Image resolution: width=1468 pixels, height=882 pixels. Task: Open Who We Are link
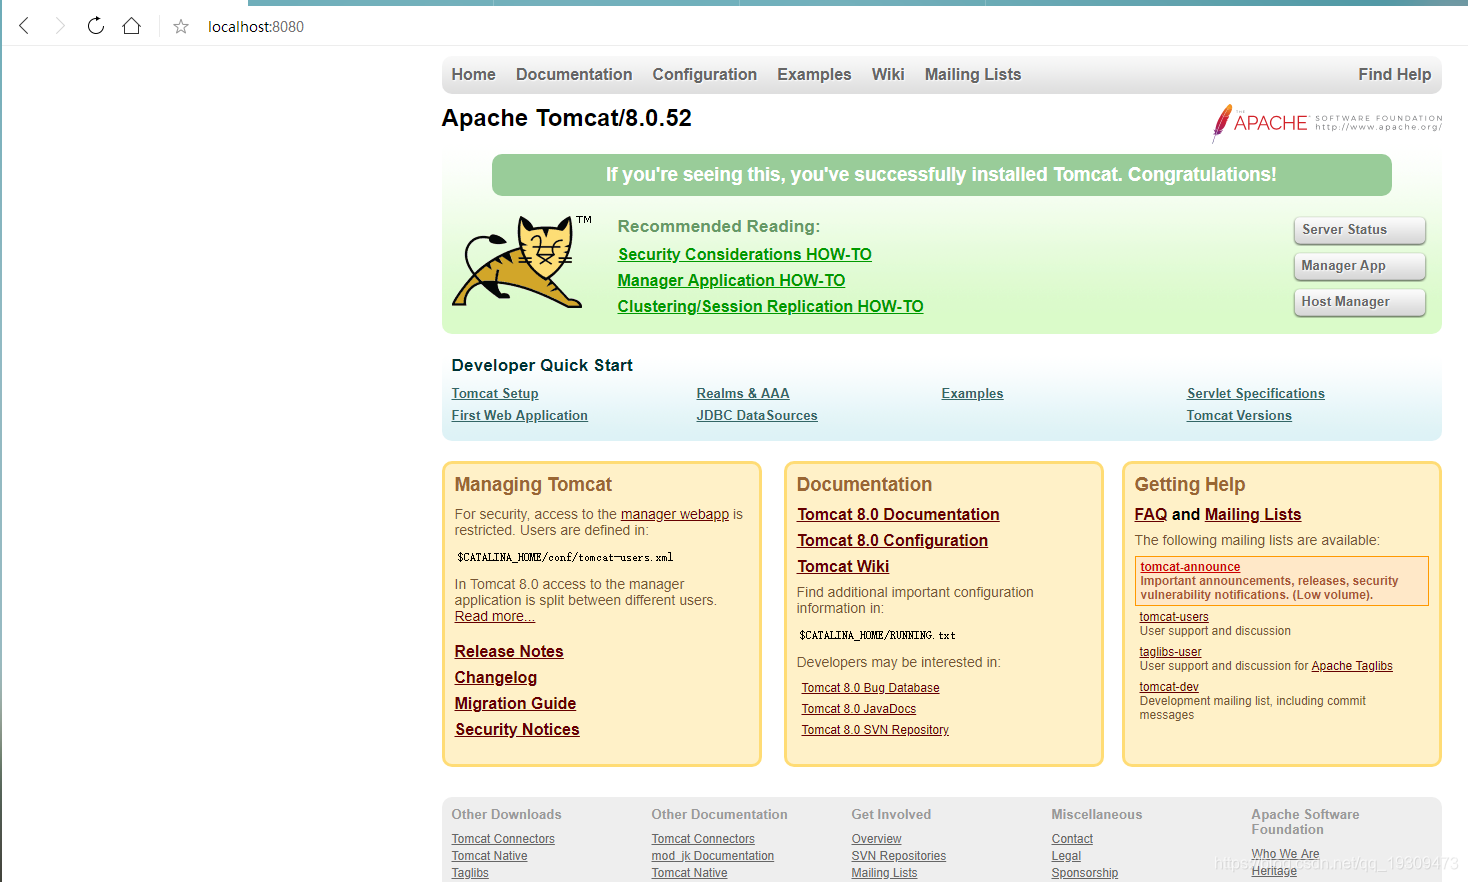pos(1285,854)
